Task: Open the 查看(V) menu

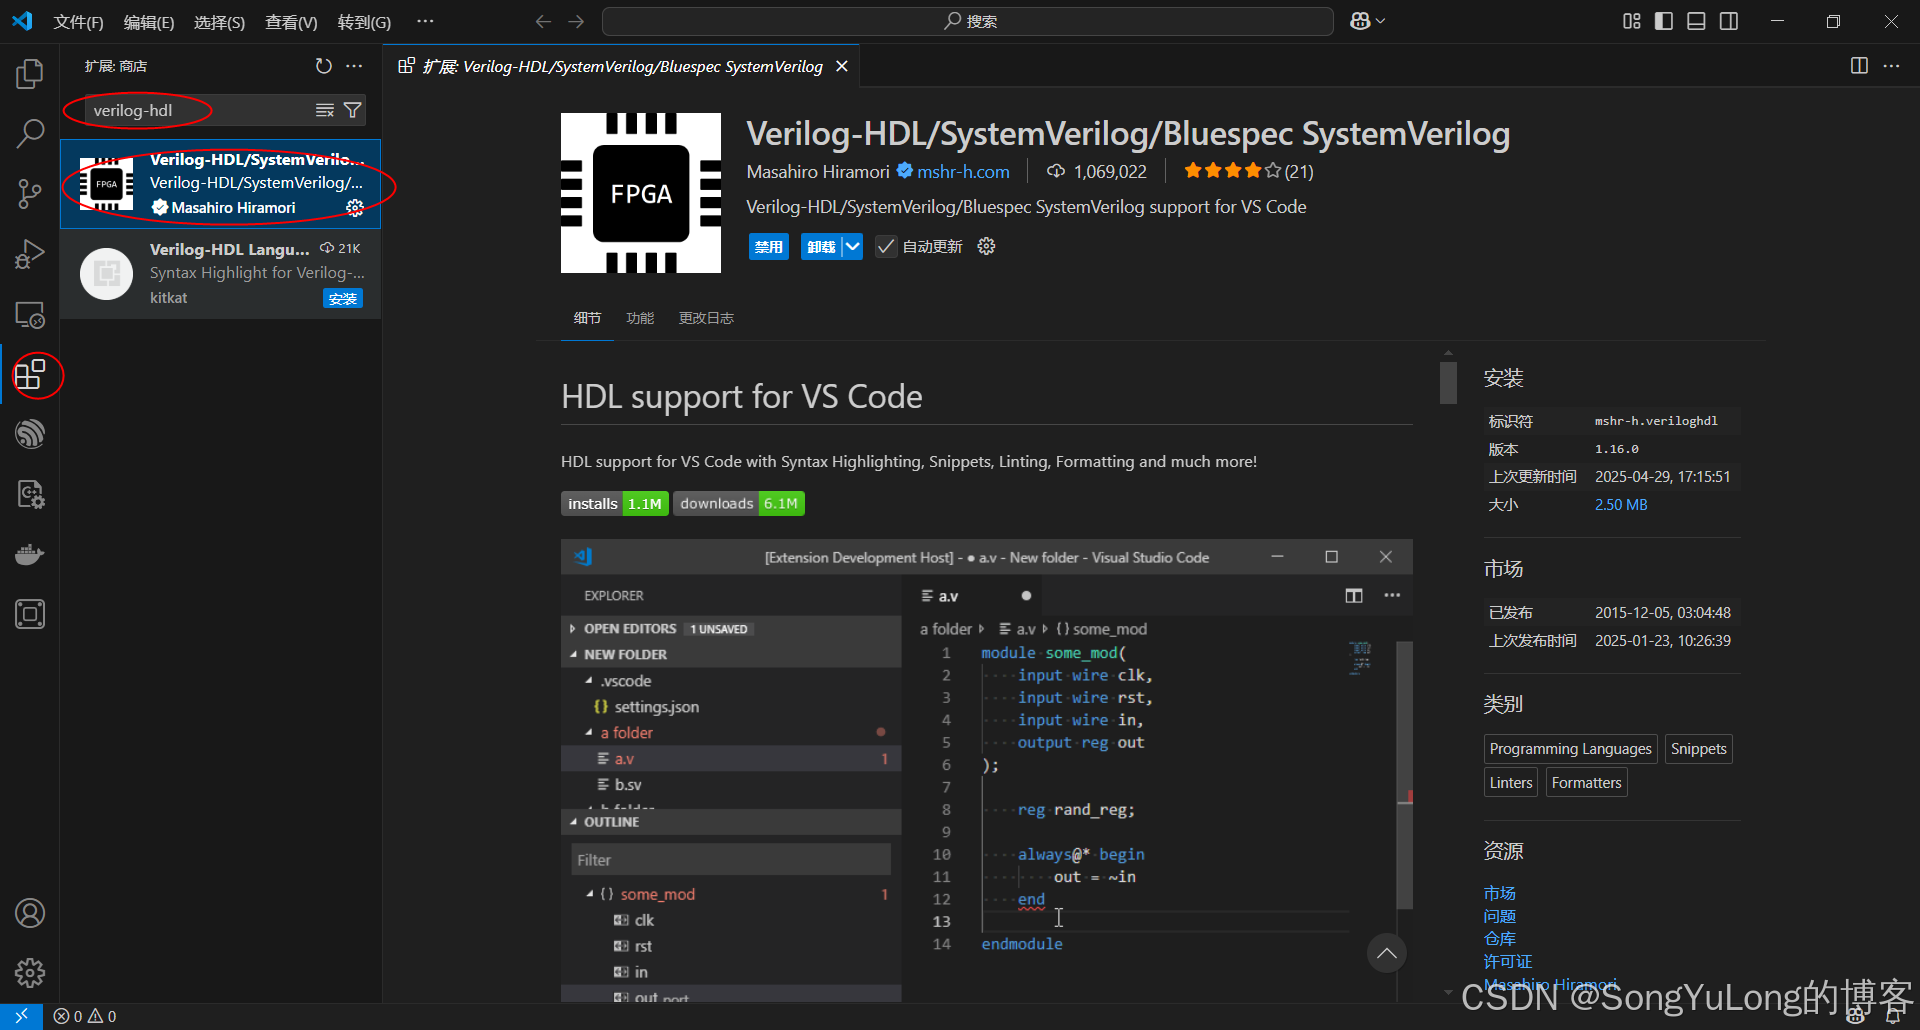Action: pos(291,22)
